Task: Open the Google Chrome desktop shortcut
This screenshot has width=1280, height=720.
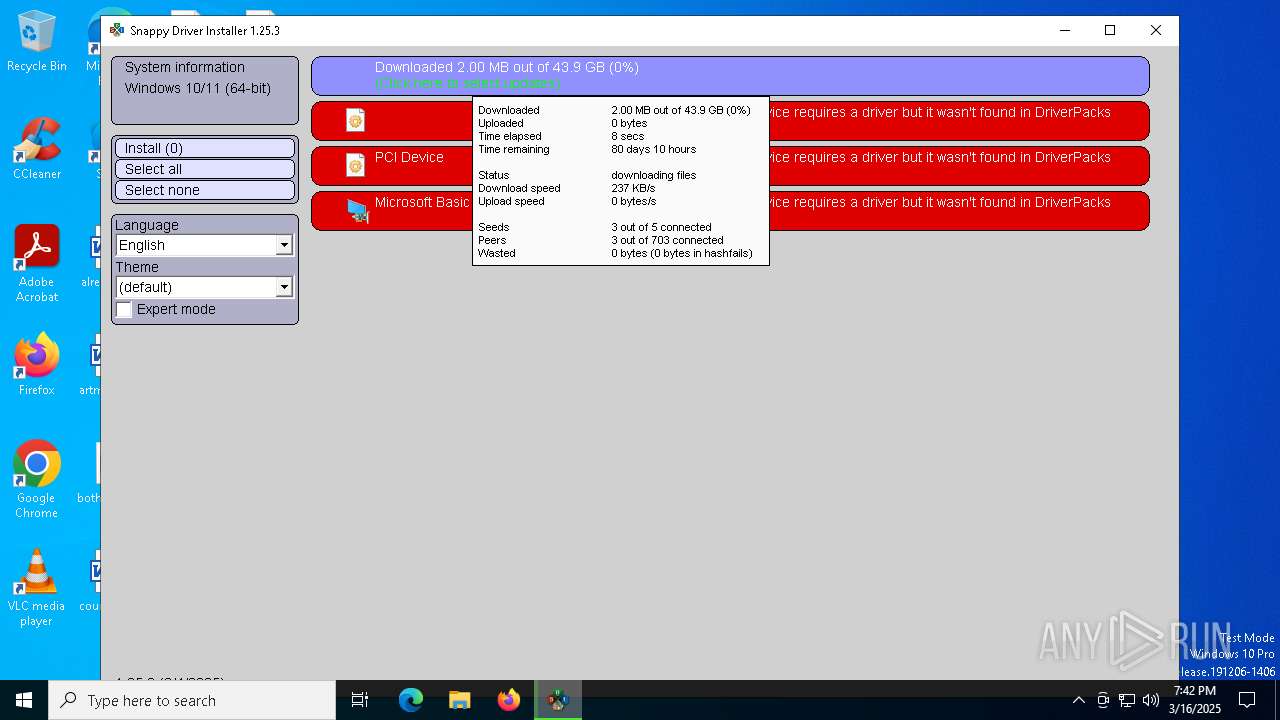Action: click(37, 480)
